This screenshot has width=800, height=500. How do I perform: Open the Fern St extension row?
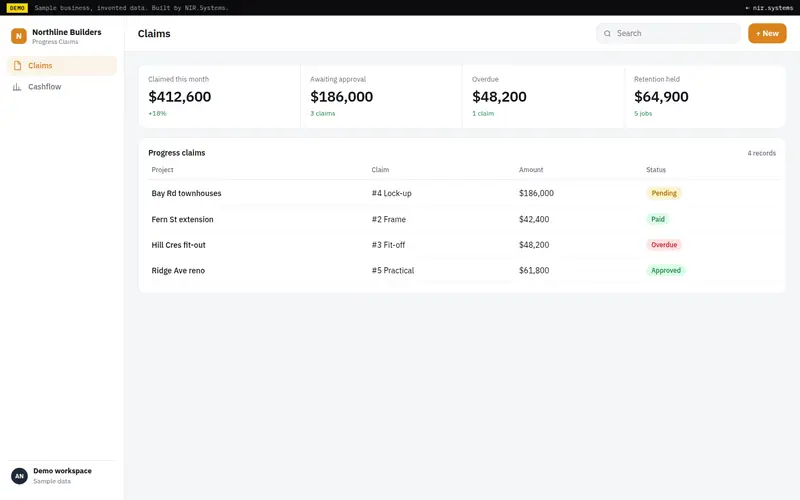point(462,219)
